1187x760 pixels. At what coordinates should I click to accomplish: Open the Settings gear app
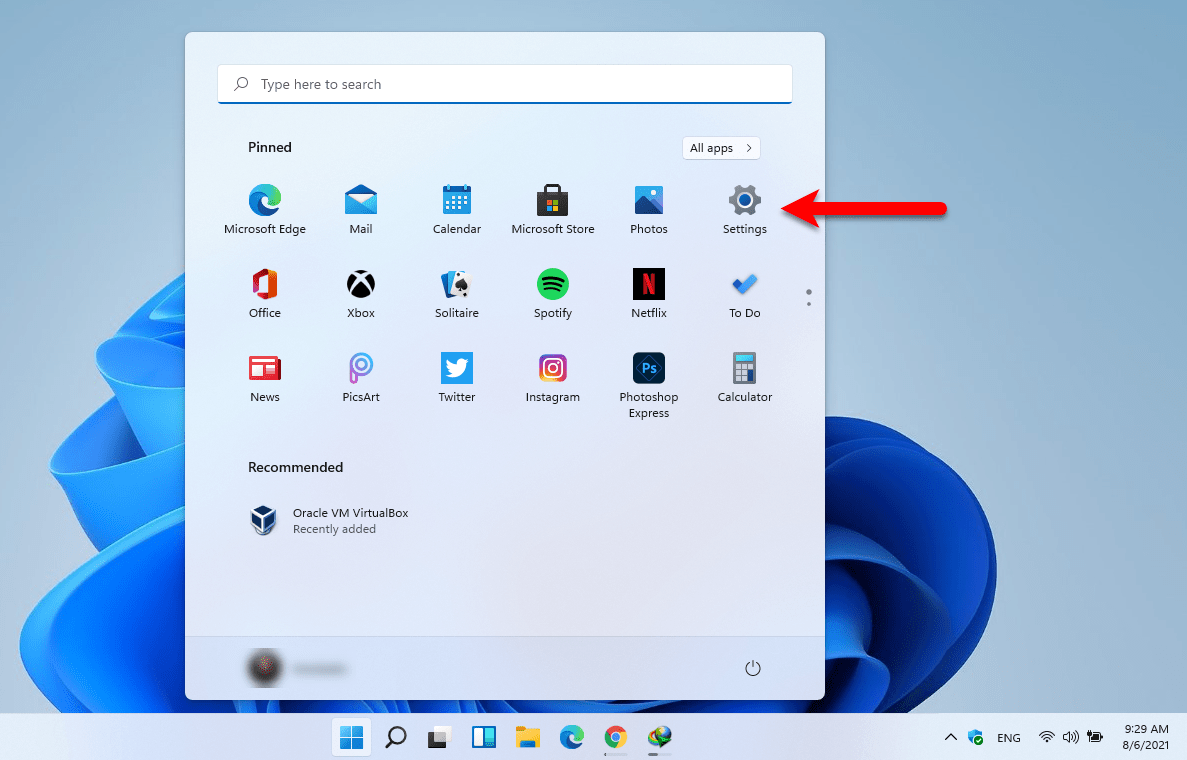(745, 210)
